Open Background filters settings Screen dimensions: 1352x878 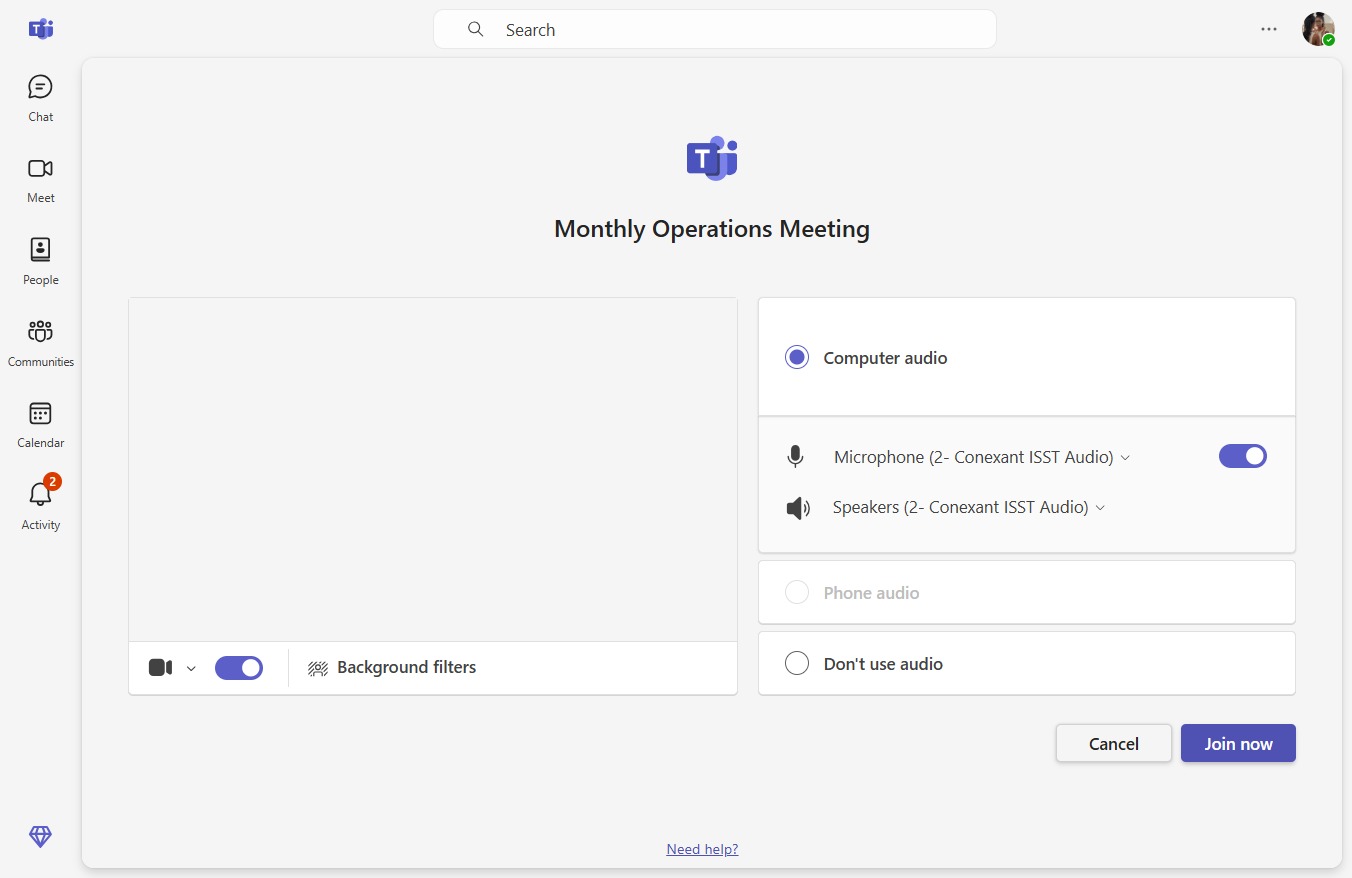point(392,668)
